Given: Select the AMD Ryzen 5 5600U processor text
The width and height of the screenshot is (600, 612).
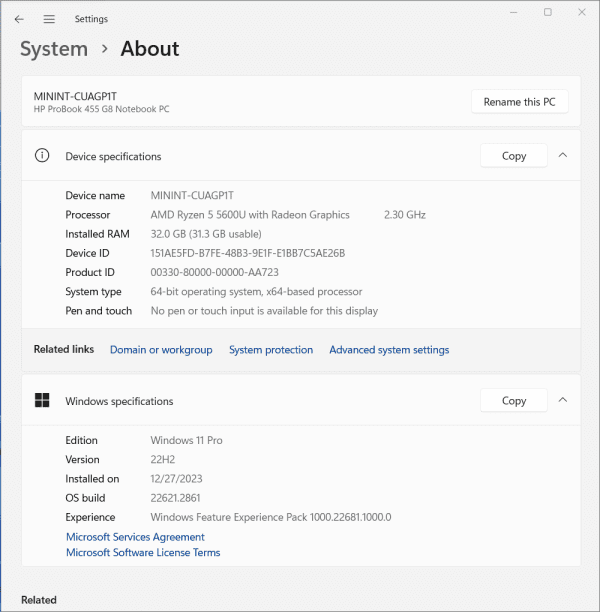Looking at the screenshot, I should [x=250, y=215].
